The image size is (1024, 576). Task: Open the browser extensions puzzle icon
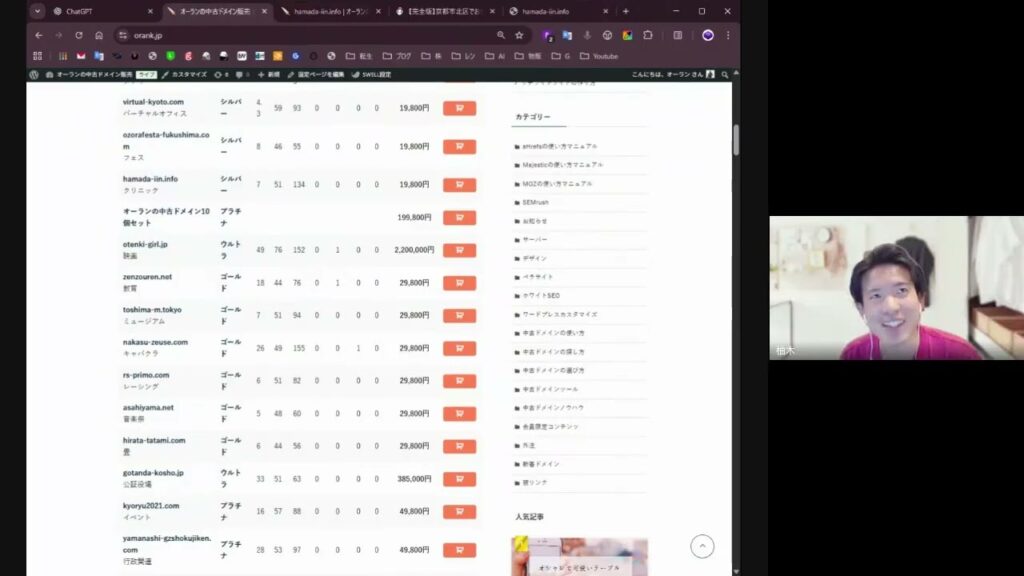pyautogui.click(x=648, y=35)
